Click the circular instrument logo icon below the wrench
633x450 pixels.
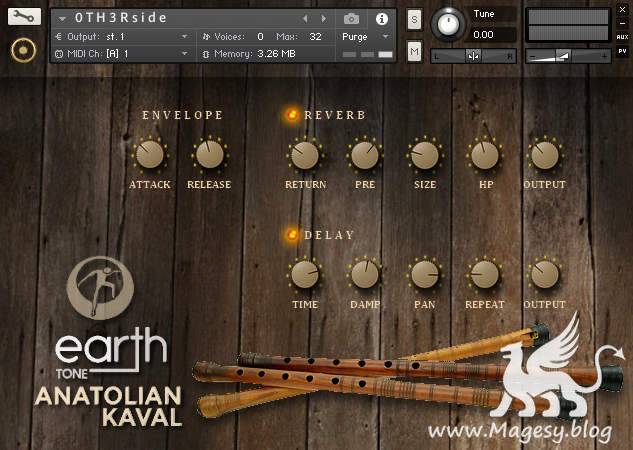23,50
